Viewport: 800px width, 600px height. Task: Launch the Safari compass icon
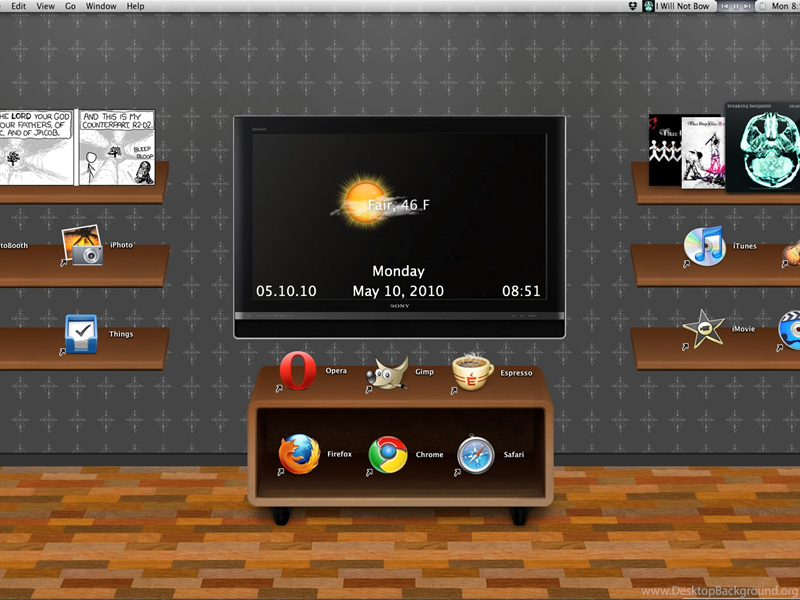(475, 455)
